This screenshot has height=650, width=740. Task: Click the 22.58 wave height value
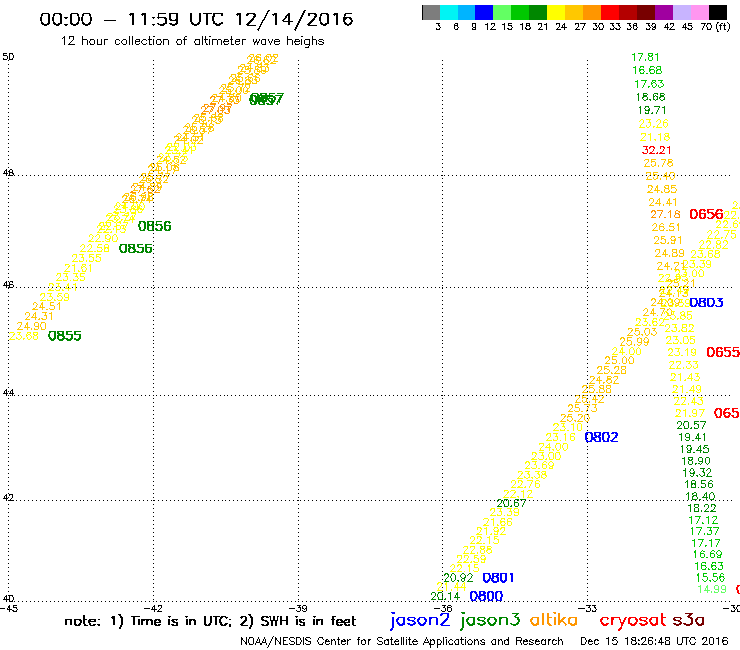coord(94,248)
